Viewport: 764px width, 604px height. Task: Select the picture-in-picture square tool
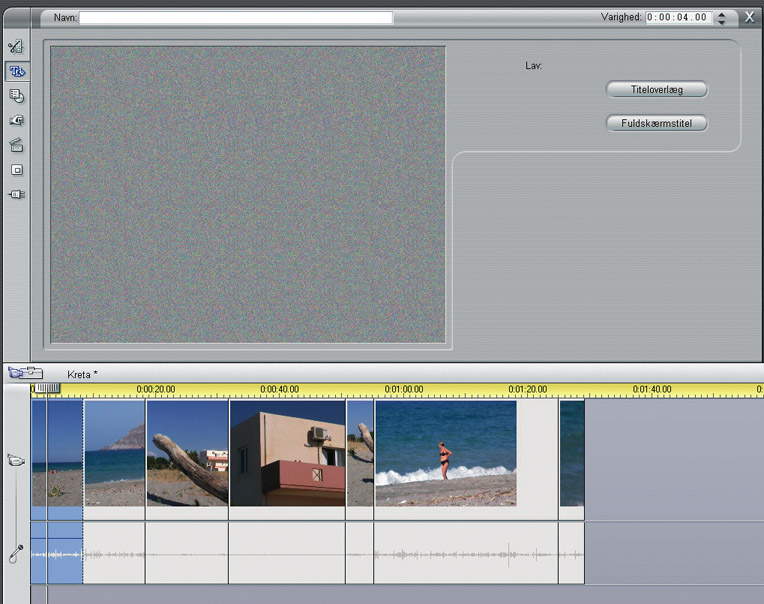tap(16, 170)
